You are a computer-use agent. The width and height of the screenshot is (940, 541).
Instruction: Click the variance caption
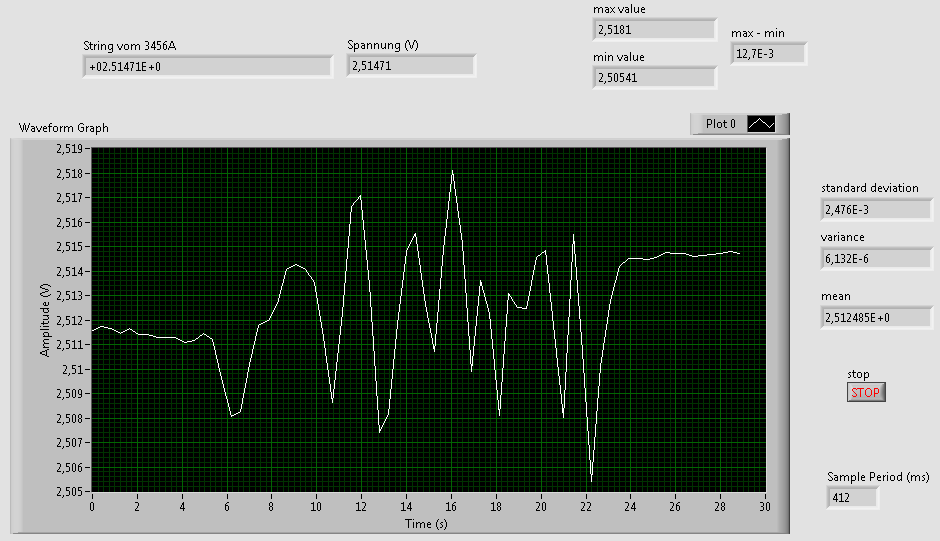coord(842,237)
